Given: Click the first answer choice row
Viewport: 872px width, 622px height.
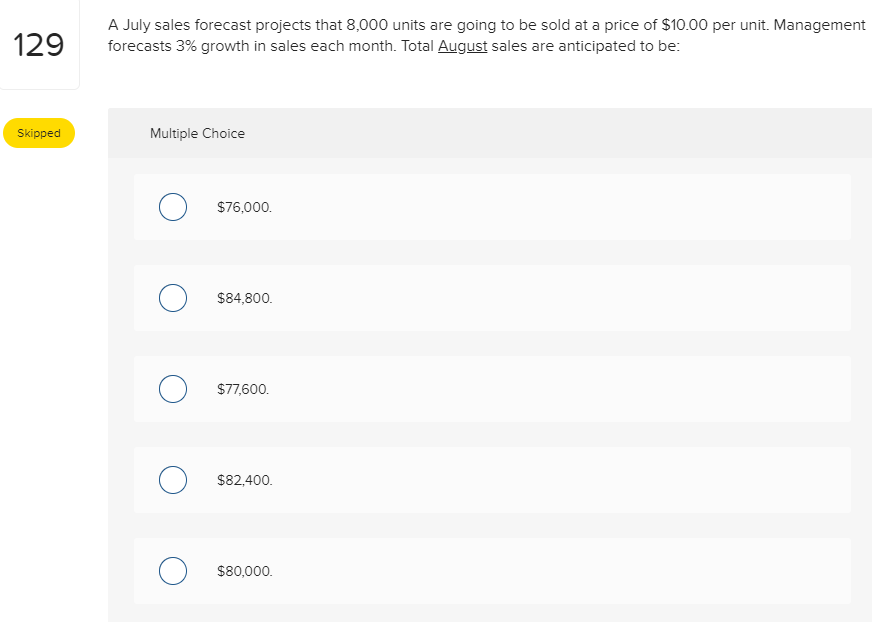Looking at the screenshot, I should [492, 207].
